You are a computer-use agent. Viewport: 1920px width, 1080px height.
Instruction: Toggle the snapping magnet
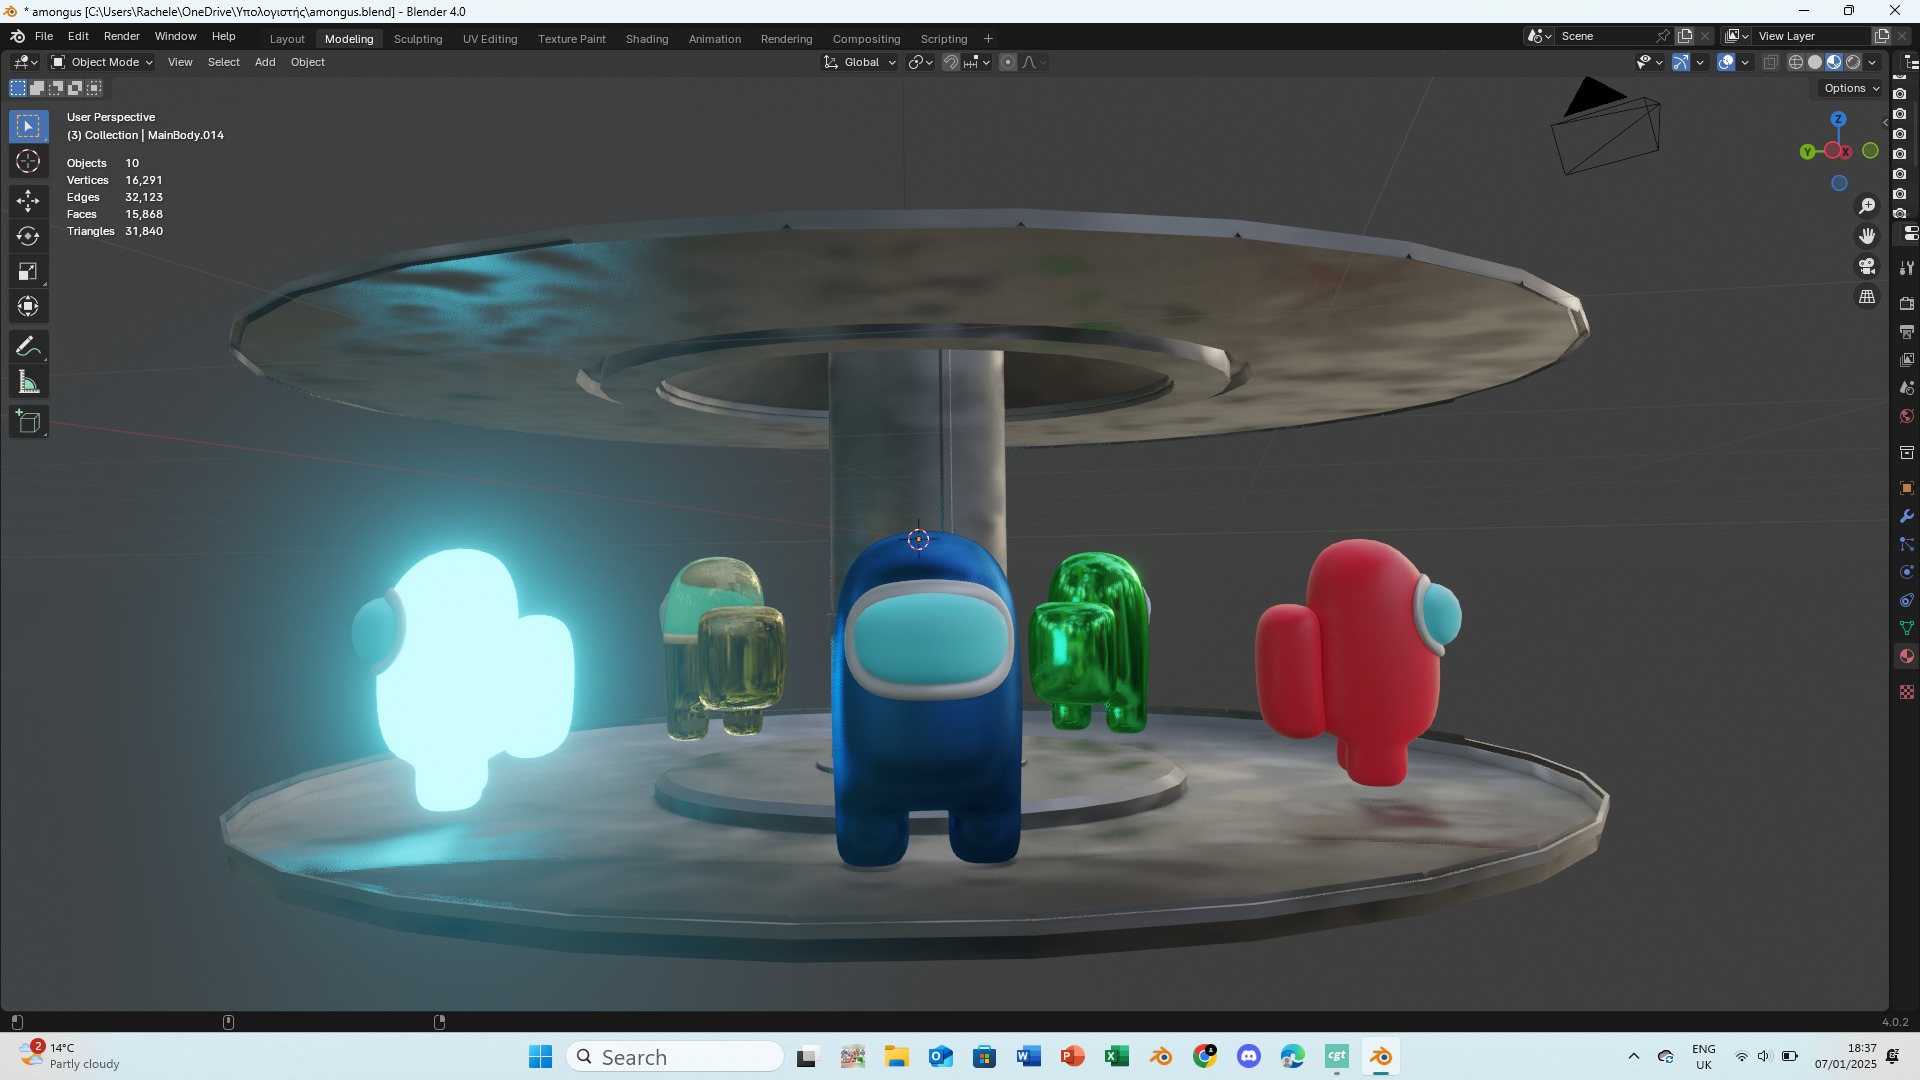[951, 62]
